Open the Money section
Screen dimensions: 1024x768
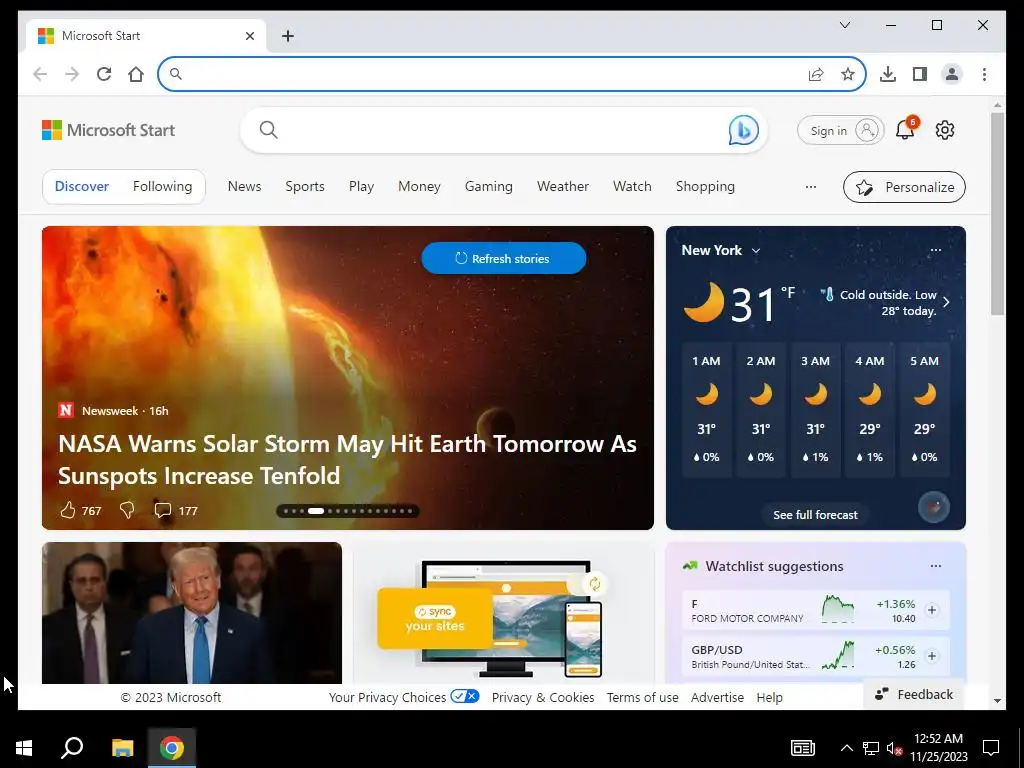coord(419,187)
